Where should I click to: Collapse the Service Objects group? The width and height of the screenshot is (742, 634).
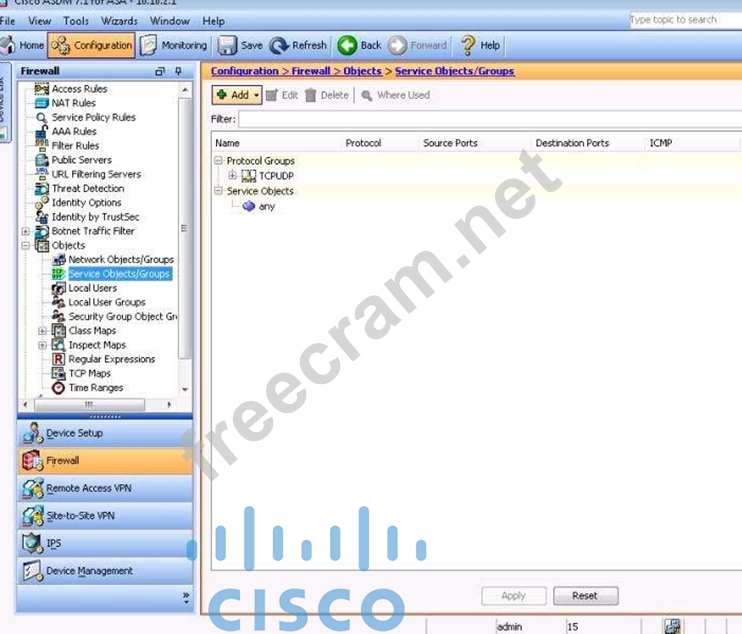[219, 191]
